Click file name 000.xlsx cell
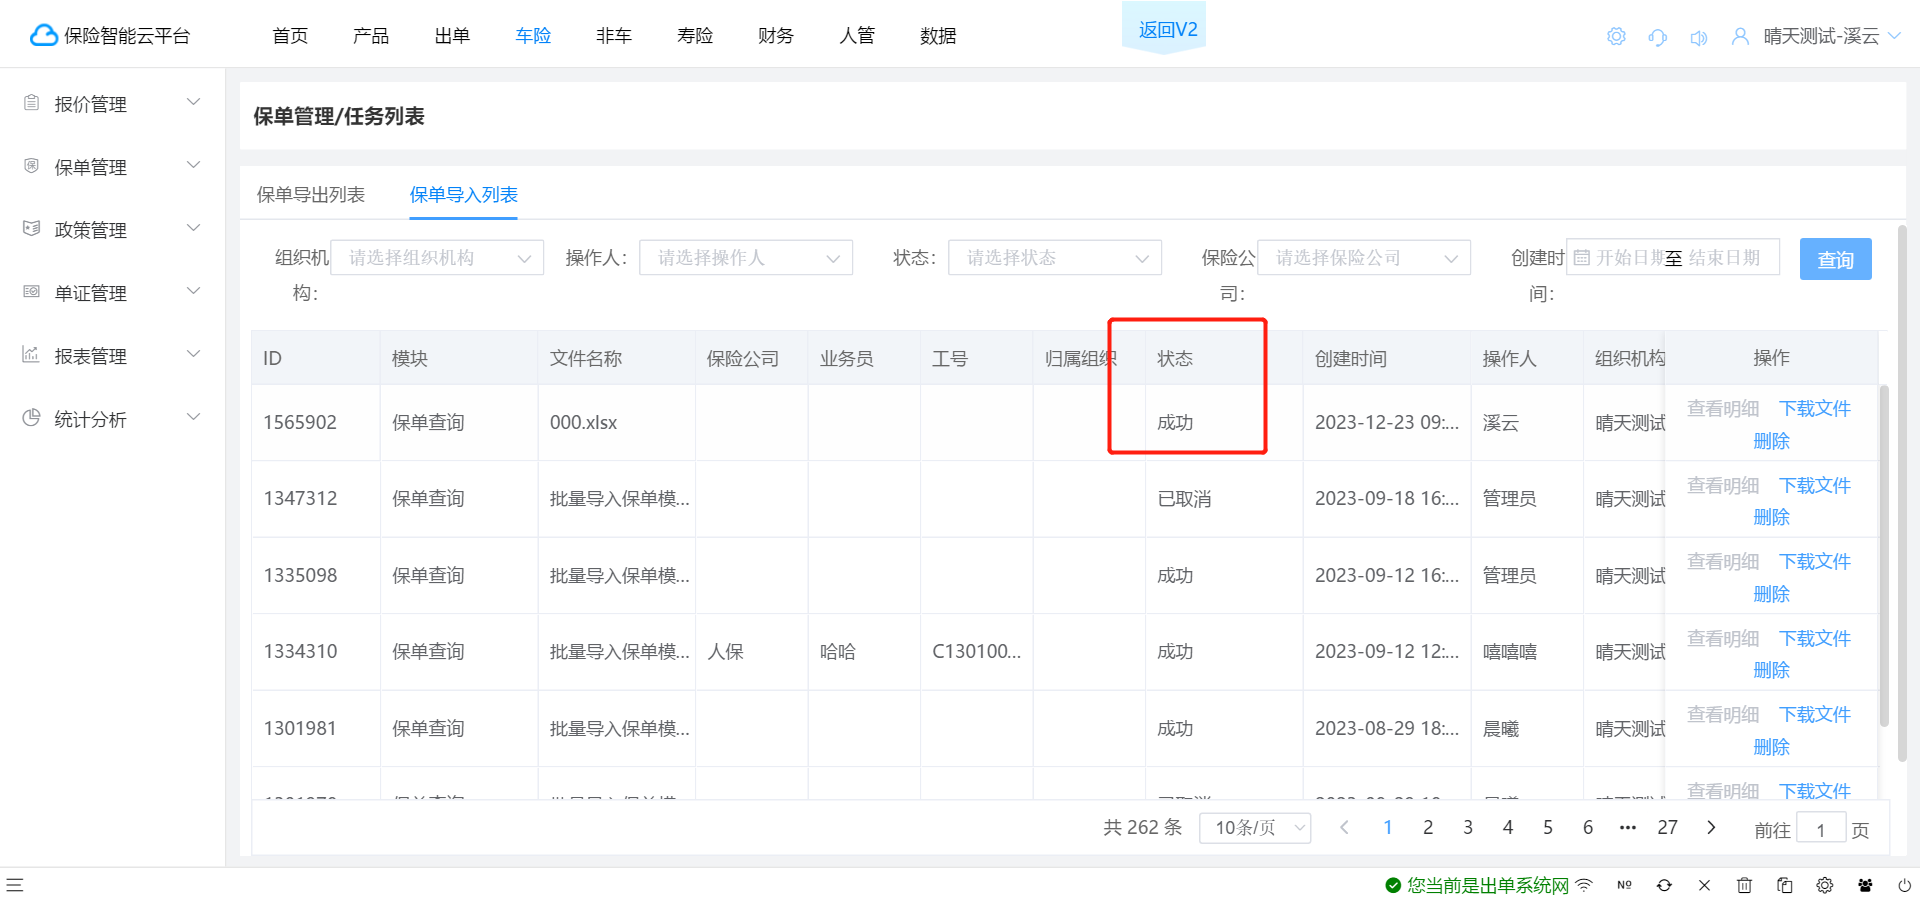 coord(617,423)
